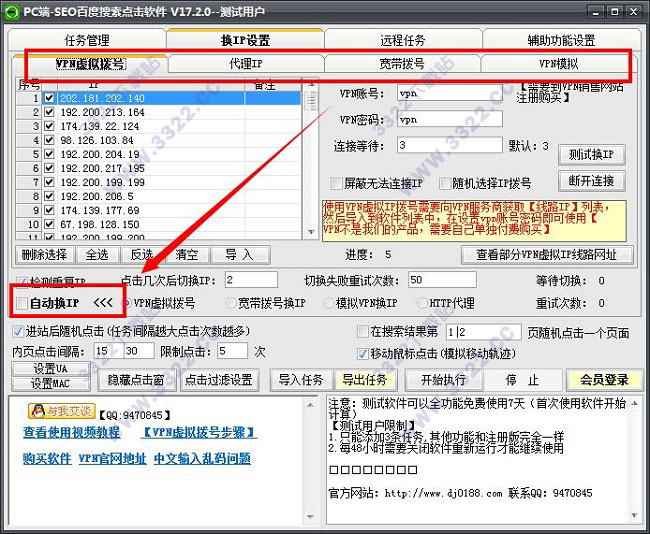Image resolution: width=650 pixels, height=534 pixels.
Task: Open the 【VPN虚拟拨号步骤】 link
Action: click(x=199, y=433)
